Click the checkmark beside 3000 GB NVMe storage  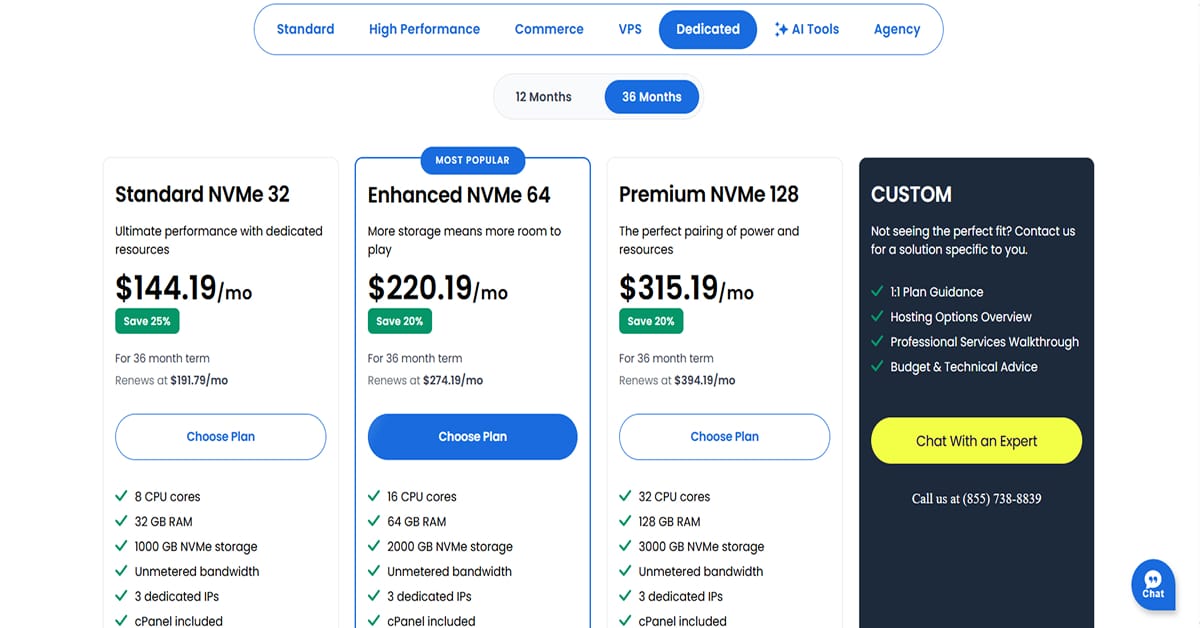point(625,546)
